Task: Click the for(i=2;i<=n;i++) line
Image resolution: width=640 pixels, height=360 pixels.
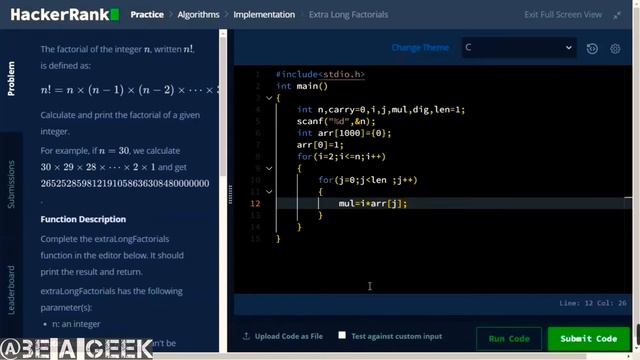Action: [x=341, y=156]
